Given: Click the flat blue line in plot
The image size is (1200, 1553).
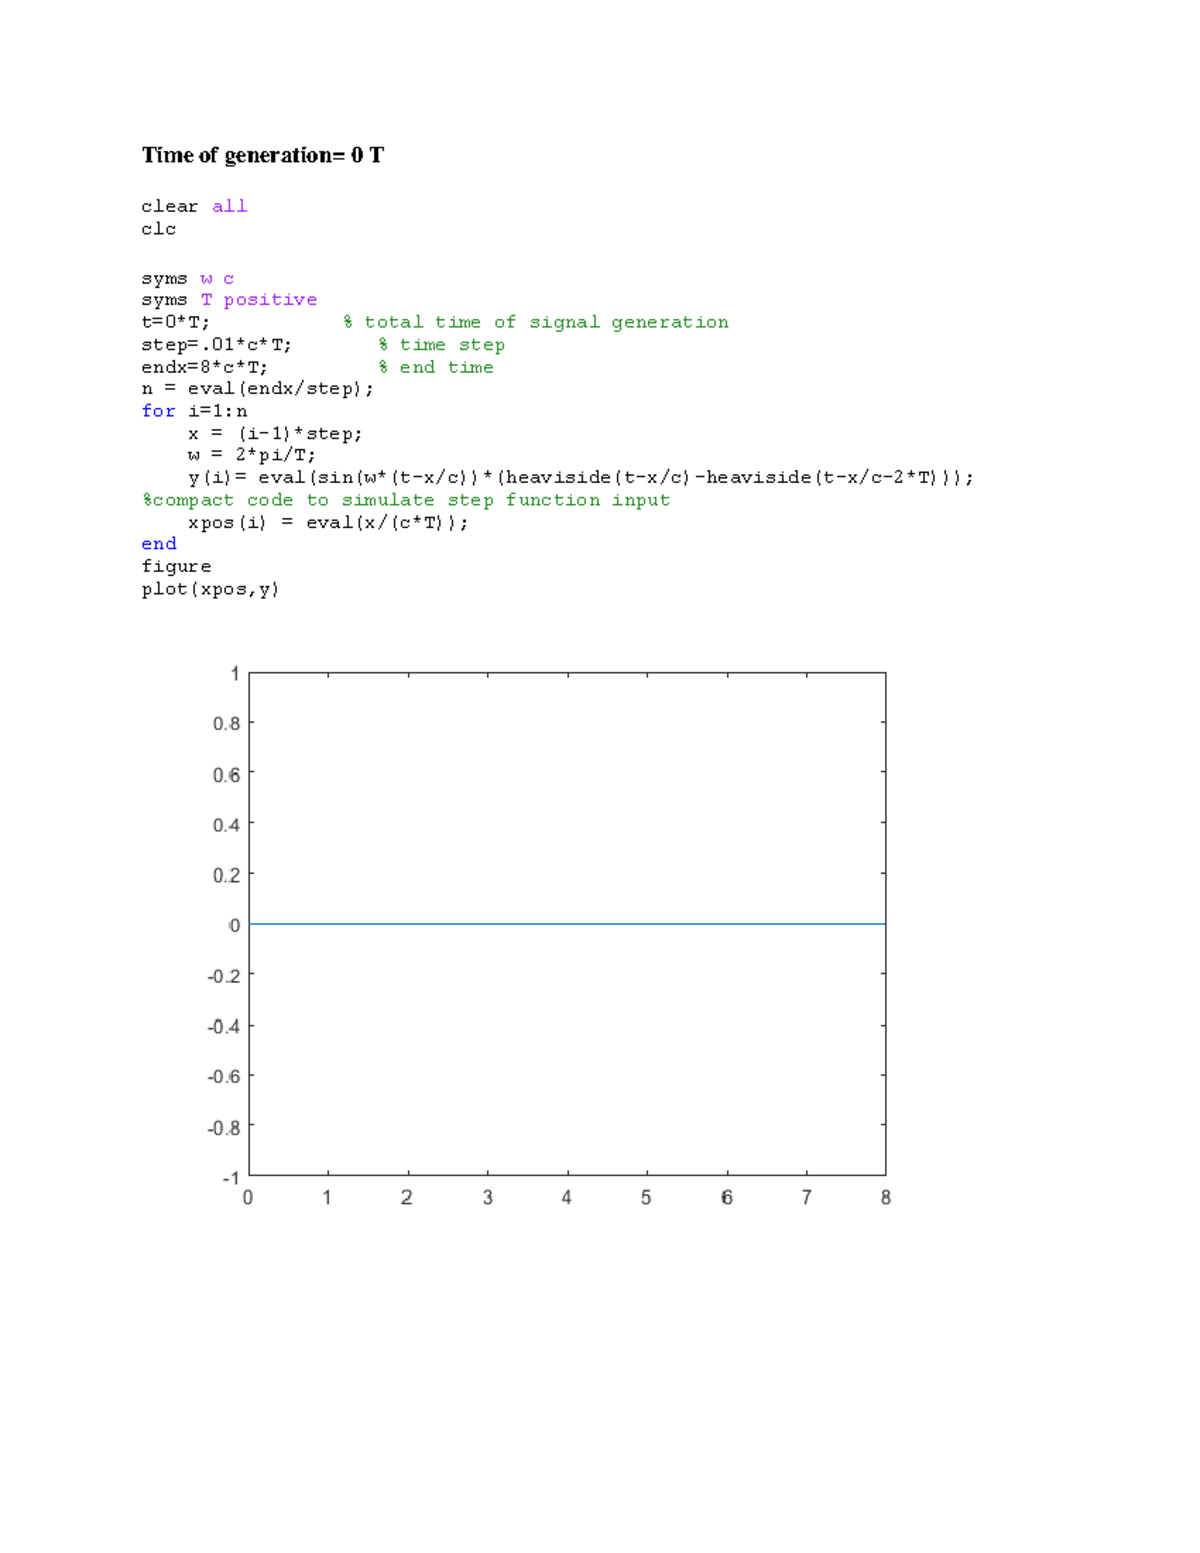Looking at the screenshot, I should coord(567,924).
